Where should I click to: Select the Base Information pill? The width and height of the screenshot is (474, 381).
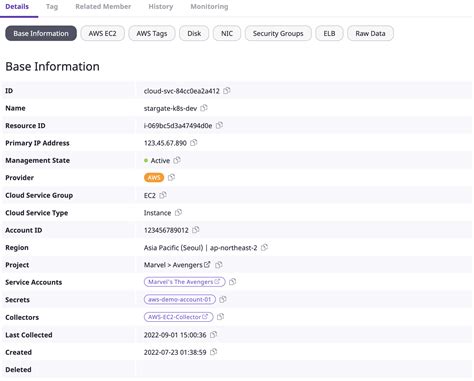[41, 33]
